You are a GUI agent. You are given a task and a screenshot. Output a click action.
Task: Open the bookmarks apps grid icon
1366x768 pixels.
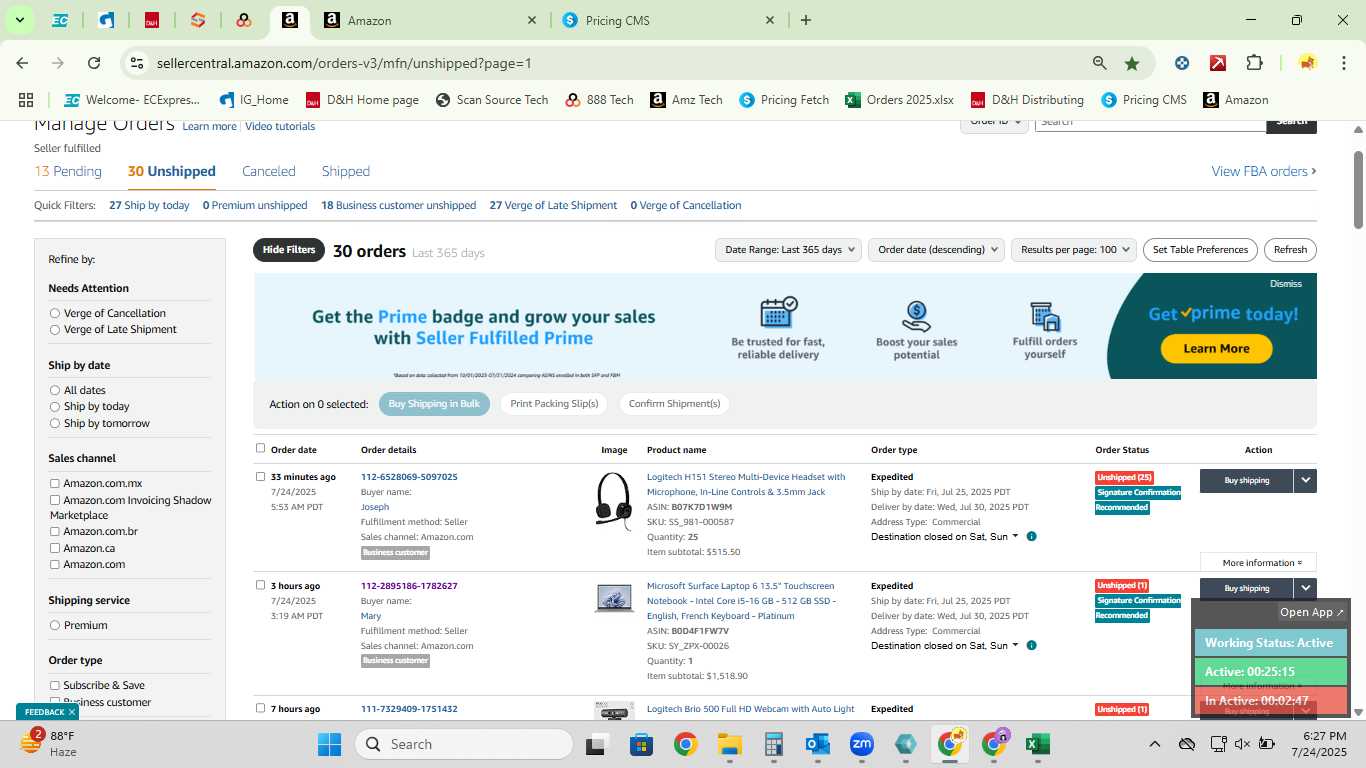(26, 100)
